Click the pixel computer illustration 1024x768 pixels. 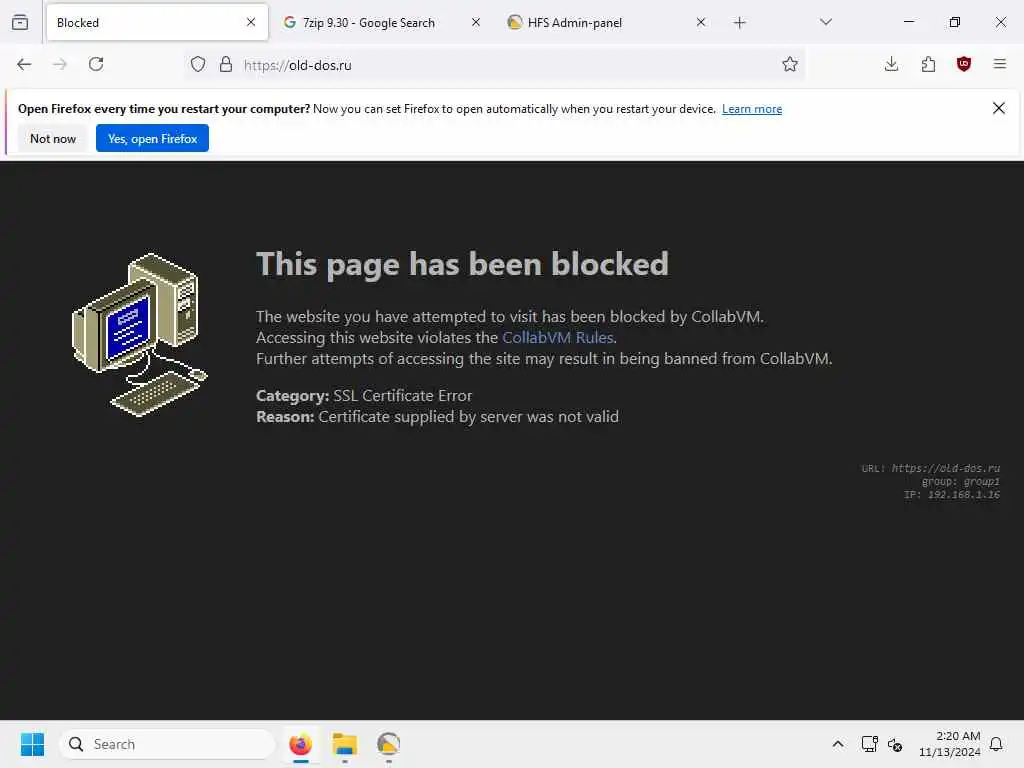click(x=139, y=334)
